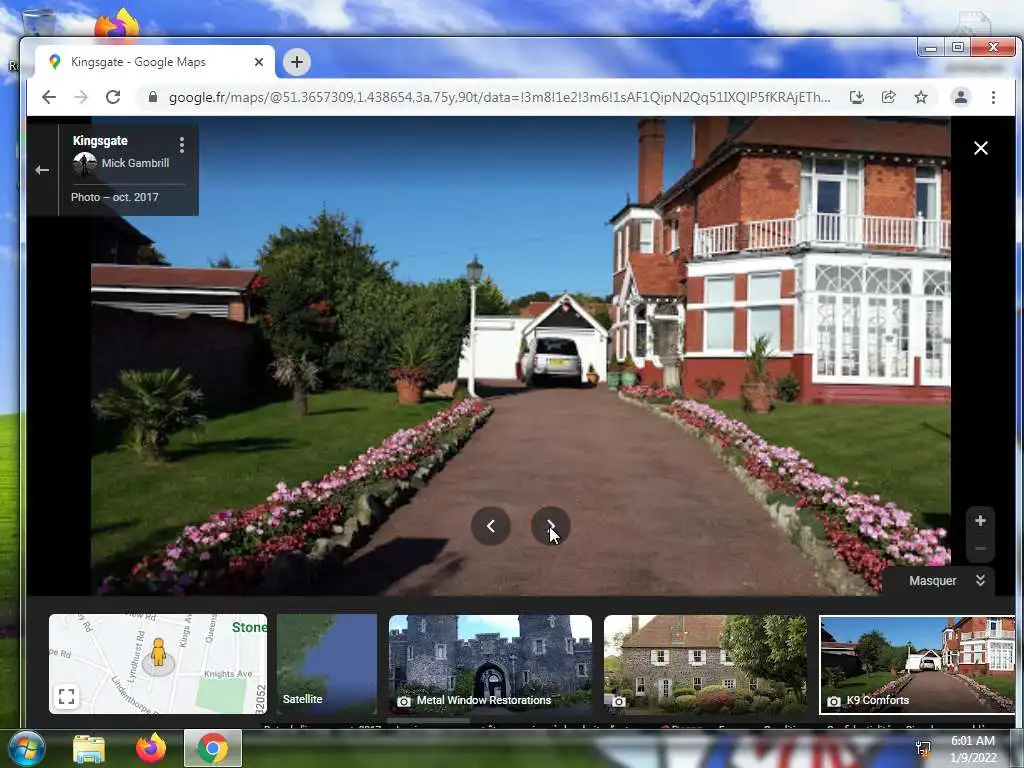Click the padlock site info icon
The width and height of the screenshot is (1024, 768).
coord(153,97)
